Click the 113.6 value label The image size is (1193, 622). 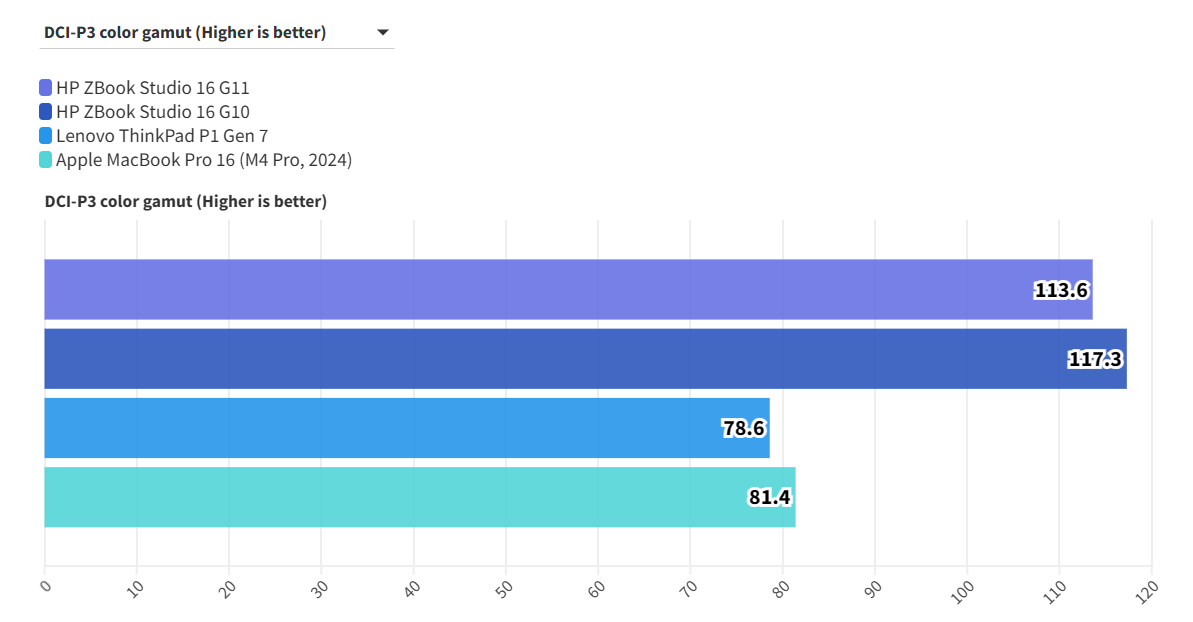(1061, 291)
